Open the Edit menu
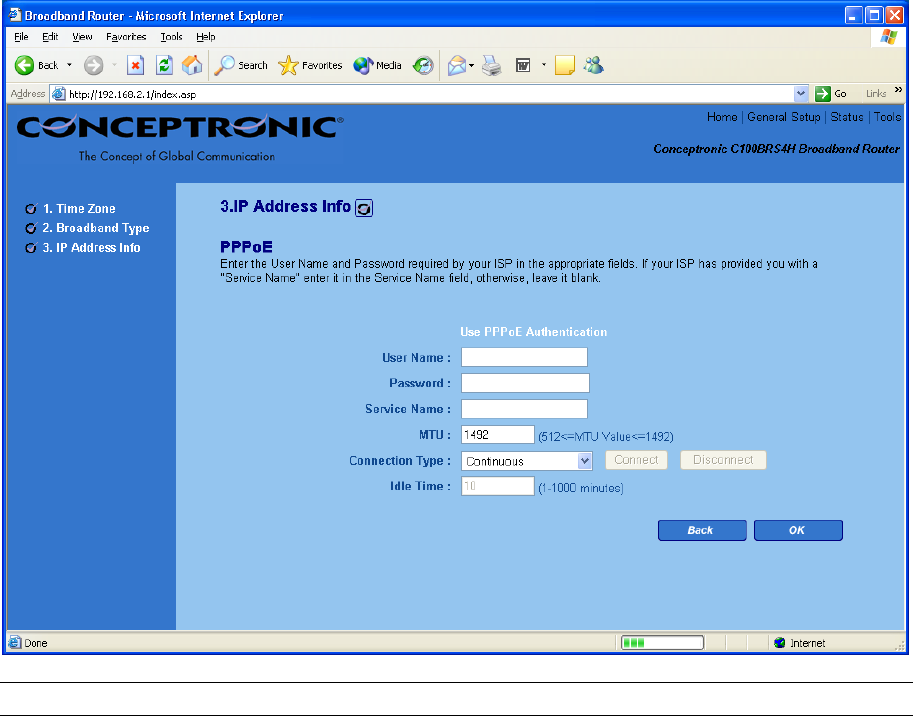This screenshot has width=913, height=716. pyautogui.click(x=50, y=37)
